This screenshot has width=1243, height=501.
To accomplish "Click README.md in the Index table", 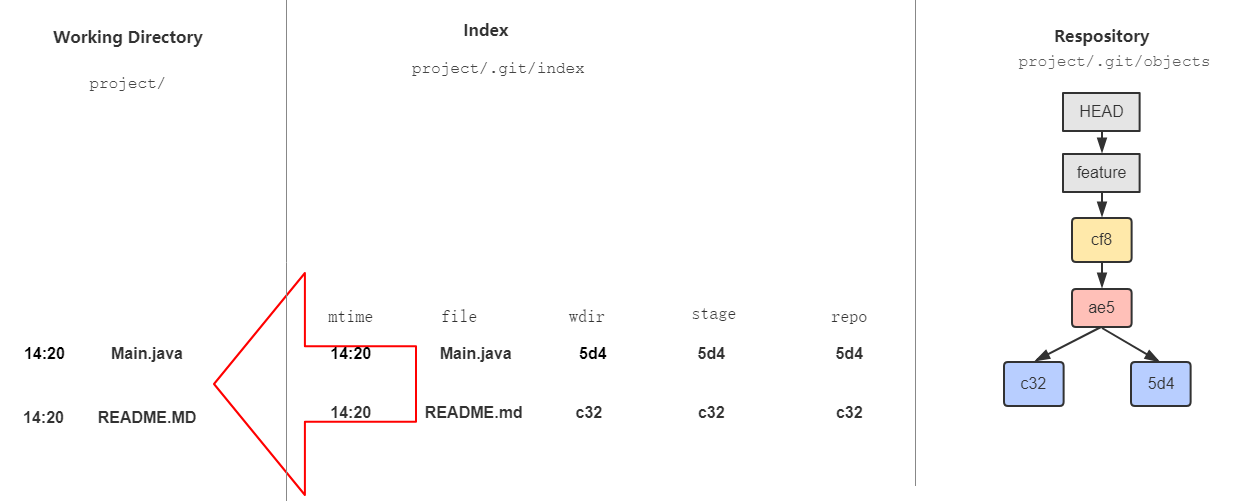I will [x=473, y=412].
